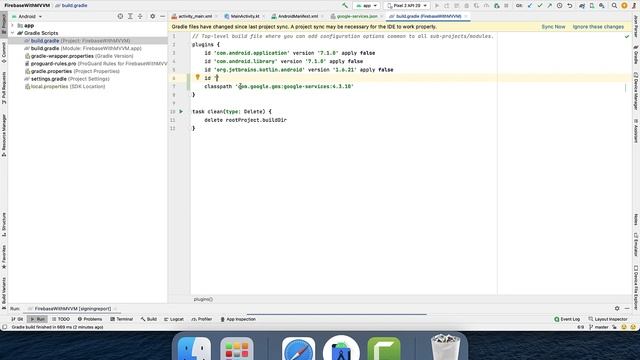The width and height of the screenshot is (640, 360).
Task: Open the Event Log
Action: [x=567, y=319]
